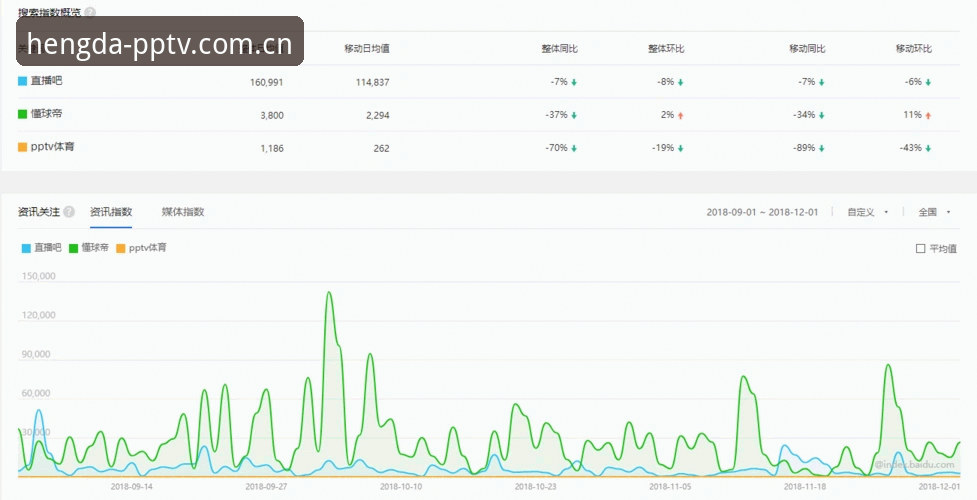The width and height of the screenshot is (977, 500).
Task: Click the blue swatch beside 直播吧 table row
Action: 22,81
